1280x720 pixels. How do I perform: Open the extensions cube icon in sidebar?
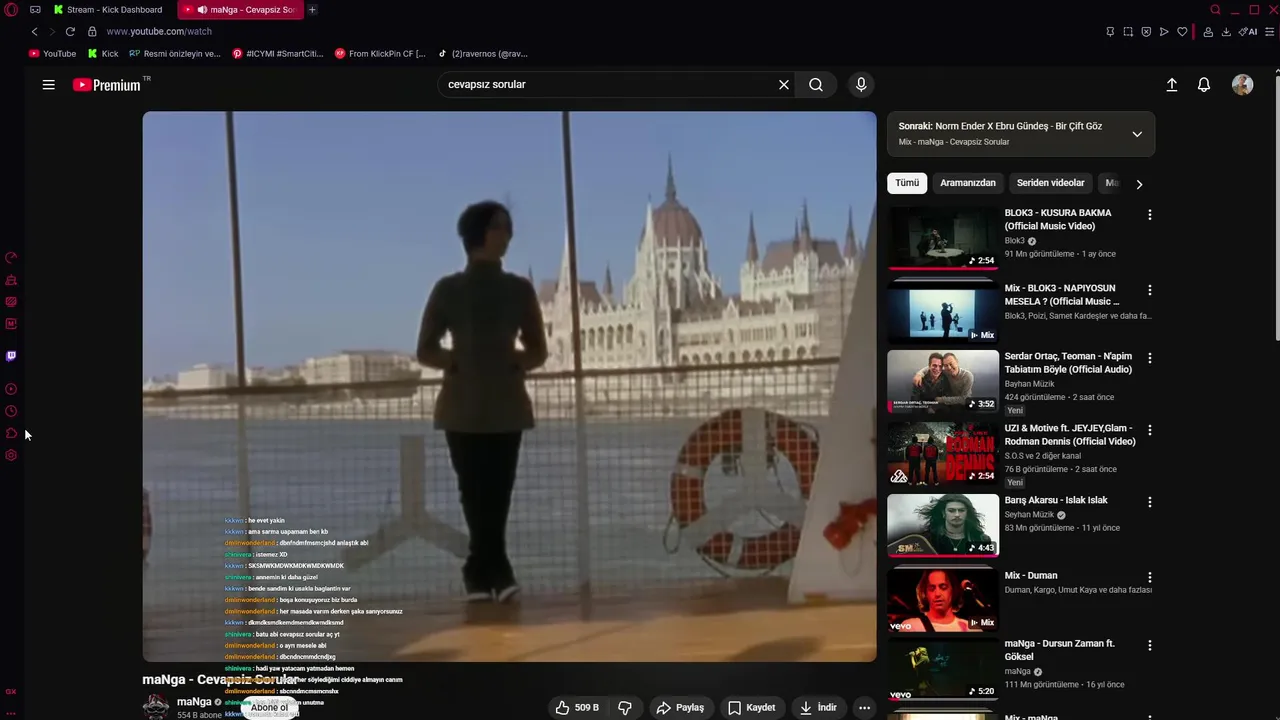(x=11, y=433)
